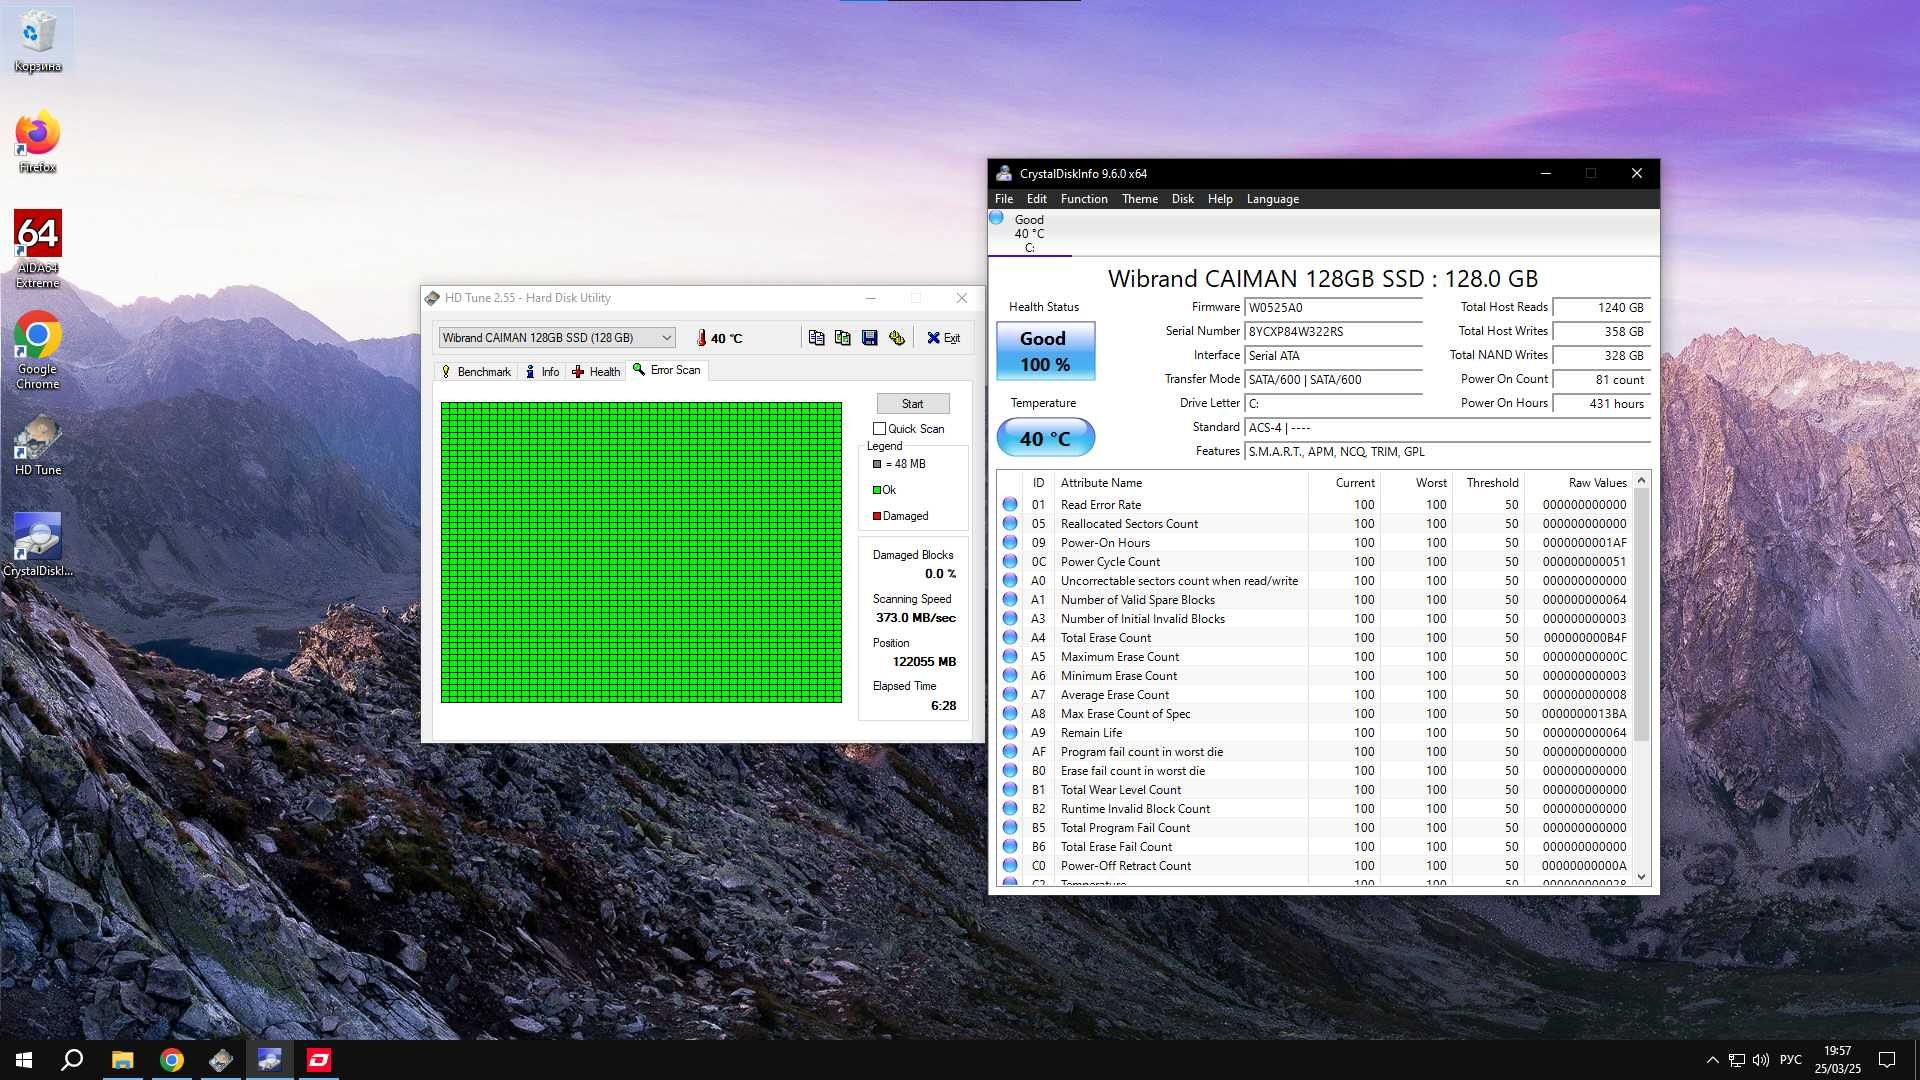The width and height of the screenshot is (1920, 1080).
Task: Switch to the Benchmark tab
Action: (476, 372)
